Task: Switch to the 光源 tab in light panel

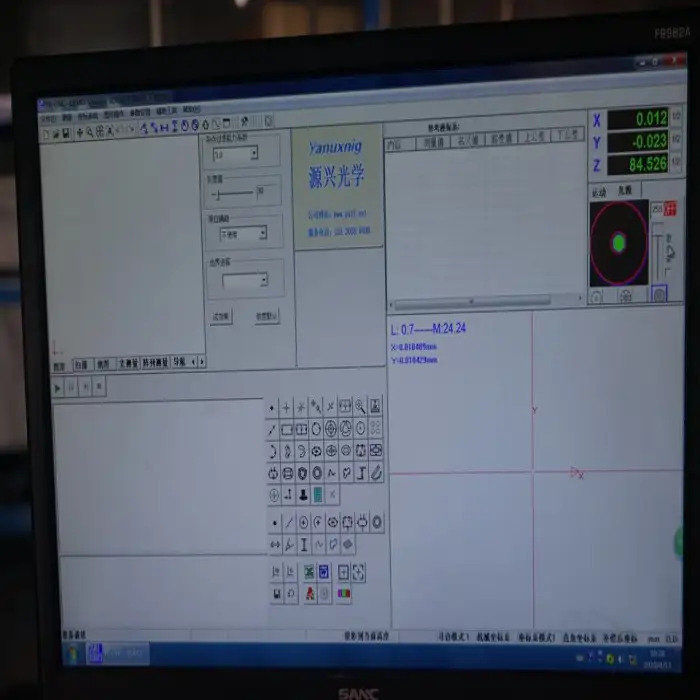Action: point(625,190)
